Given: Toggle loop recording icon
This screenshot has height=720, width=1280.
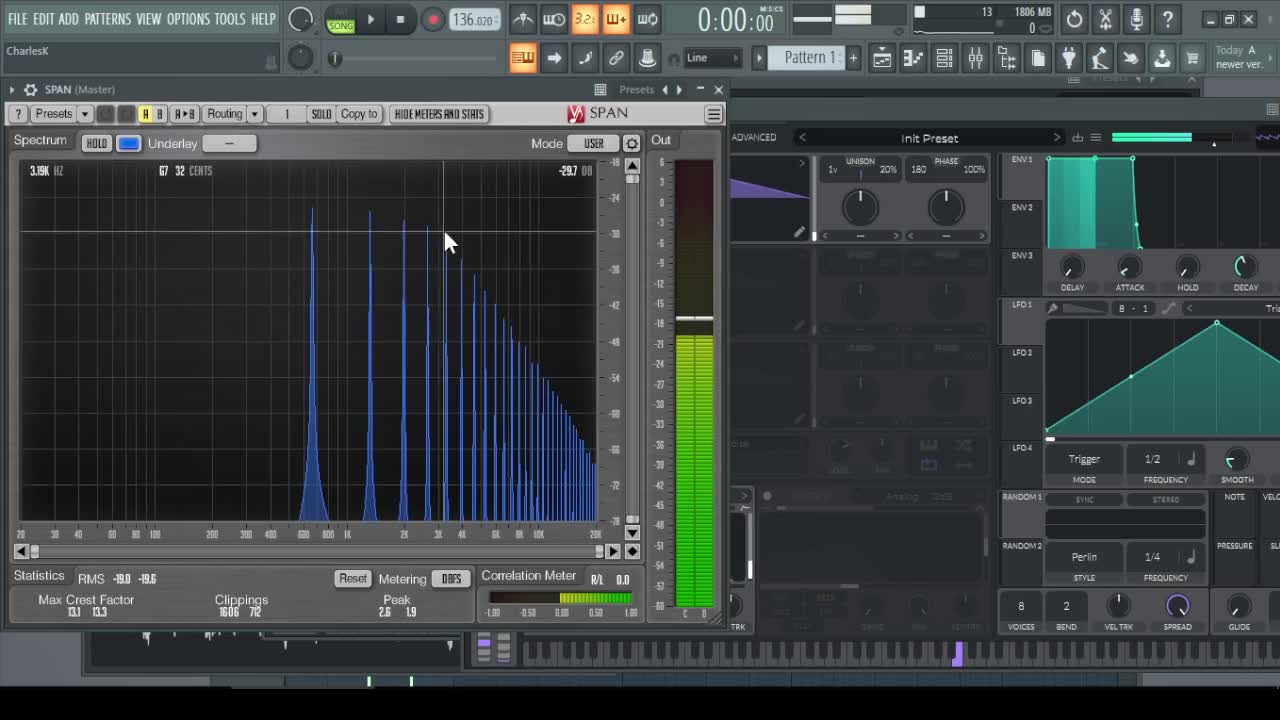Looking at the screenshot, I should point(647,19).
